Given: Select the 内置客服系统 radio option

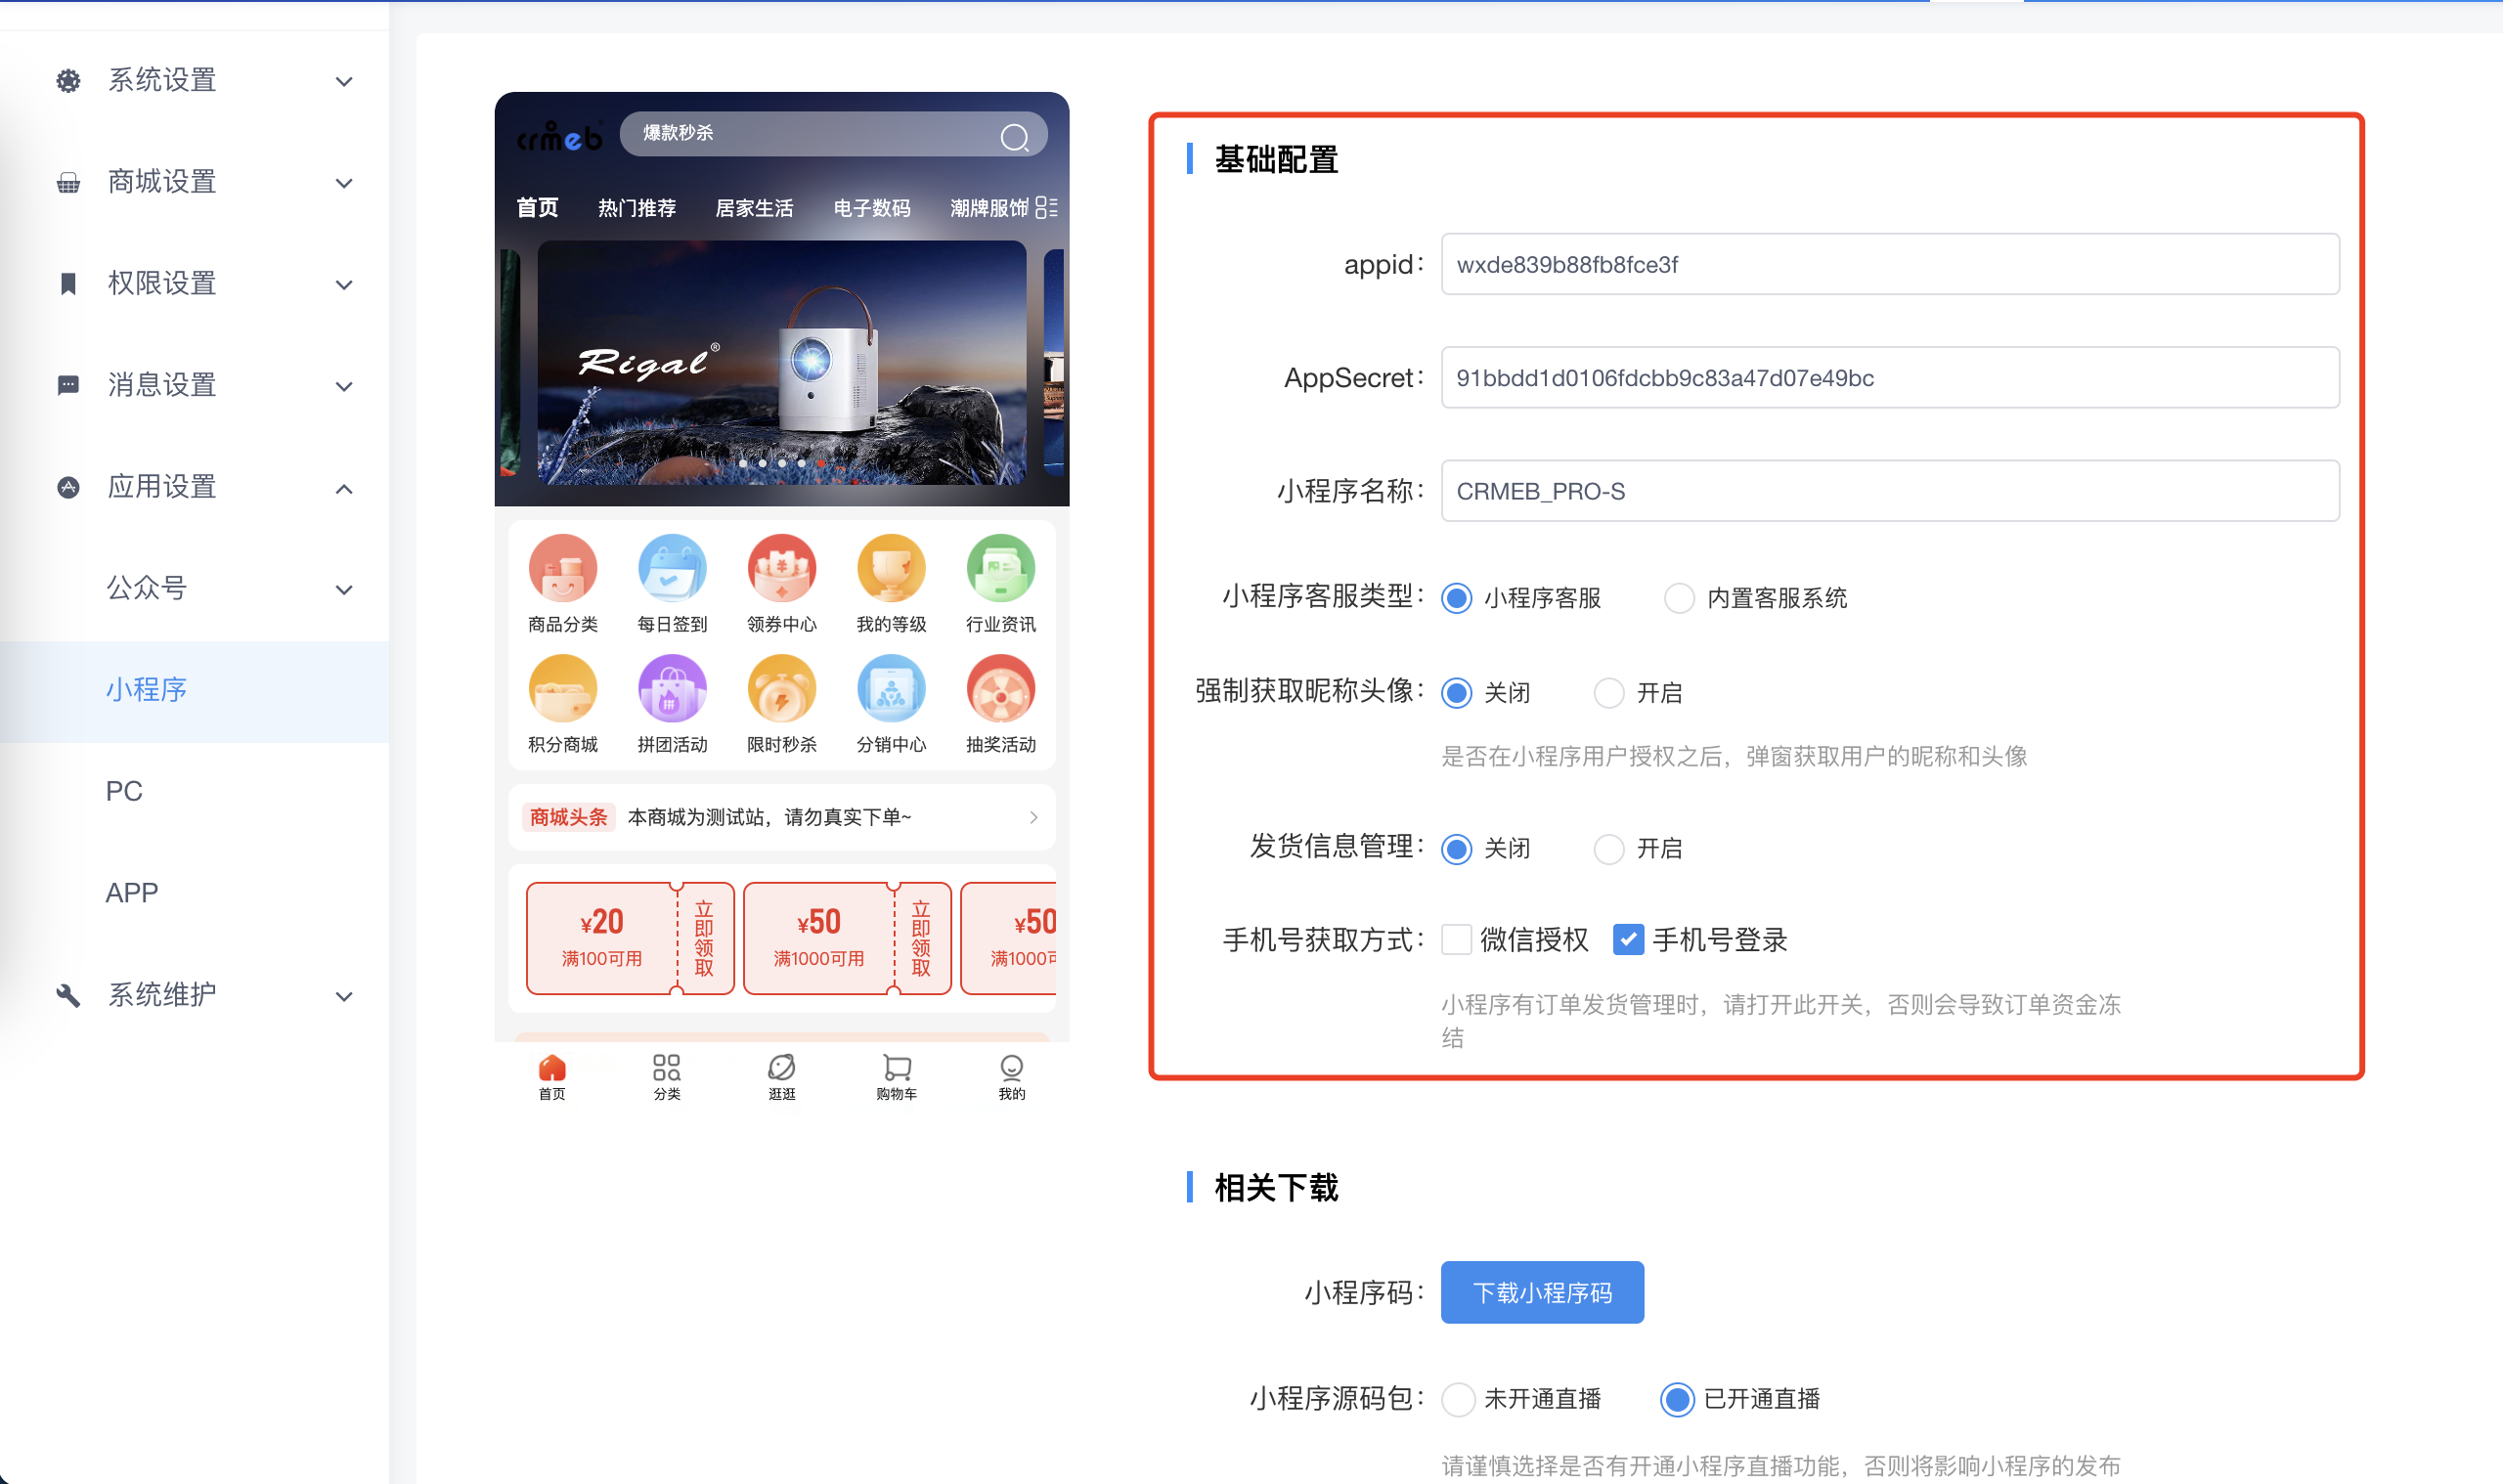Looking at the screenshot, I should [x=1680, y=598].
